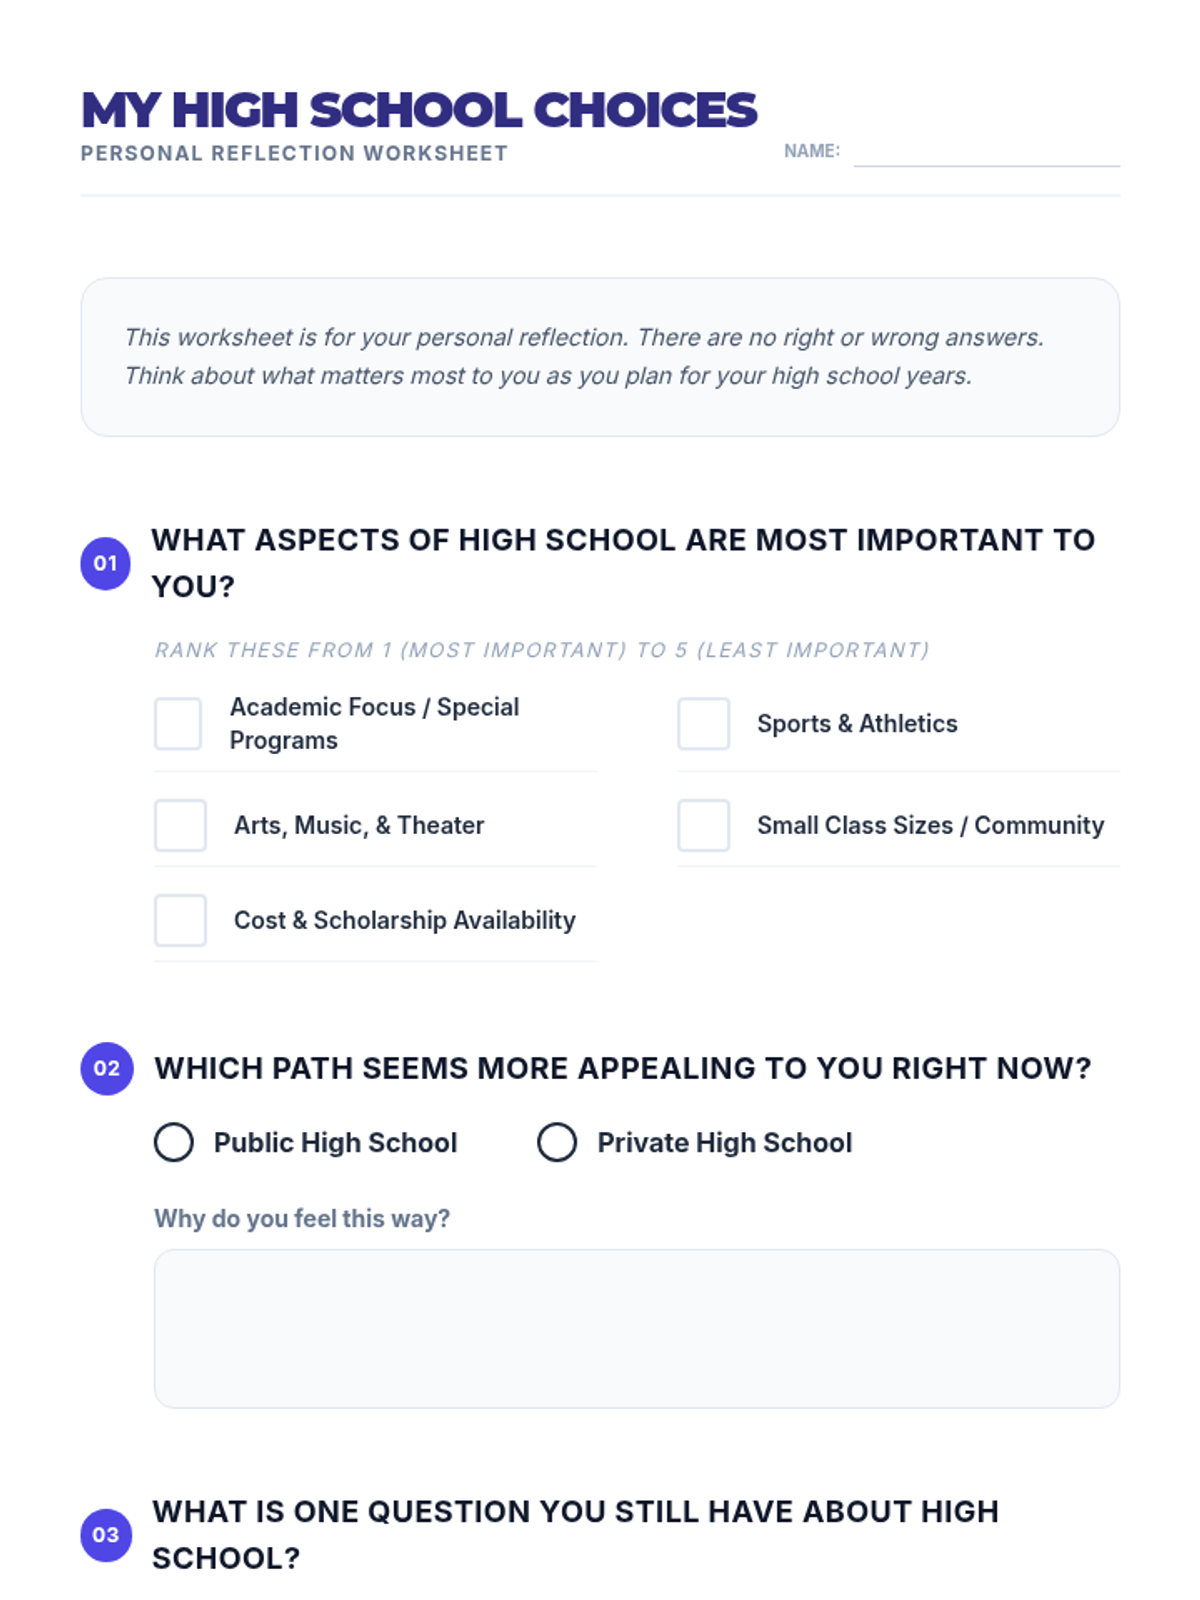Screen dimensions: 1200x1600
Task: Click the Arts, Music, & Theater rank box
Action: pyautogui.click(x=180, y=825)
